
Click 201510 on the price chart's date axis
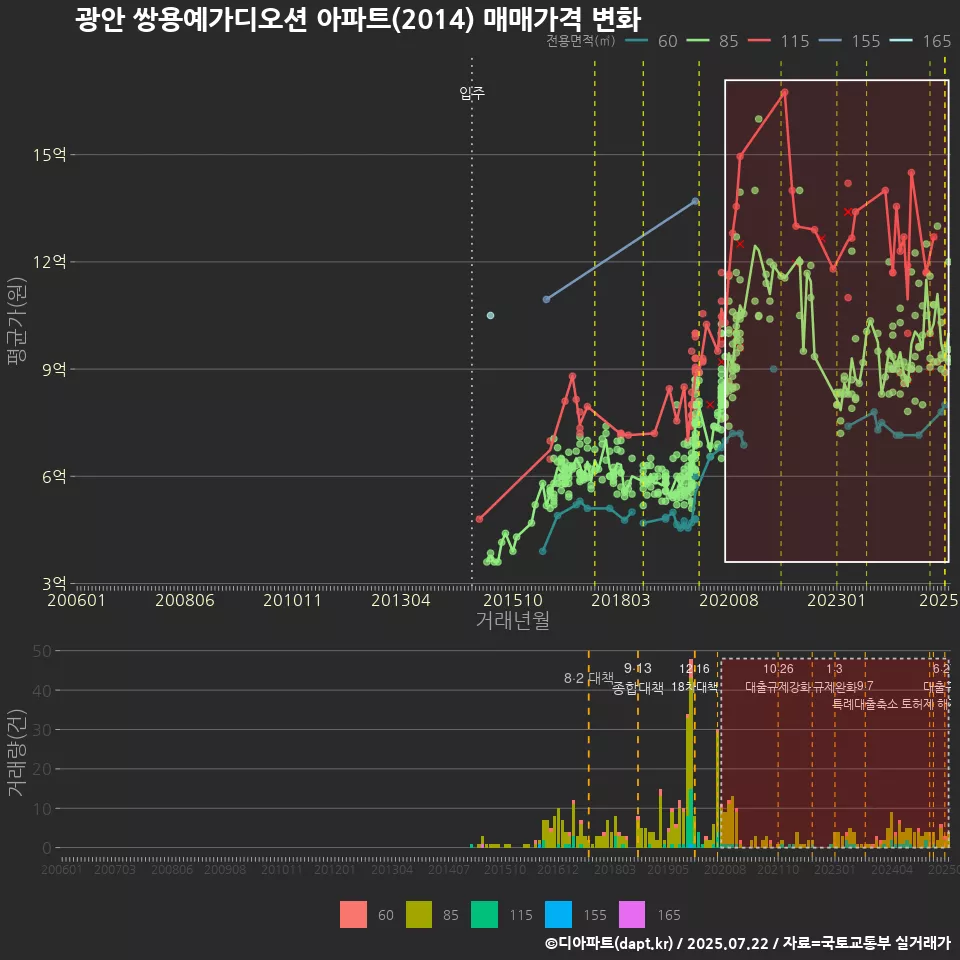click(513, 600)
